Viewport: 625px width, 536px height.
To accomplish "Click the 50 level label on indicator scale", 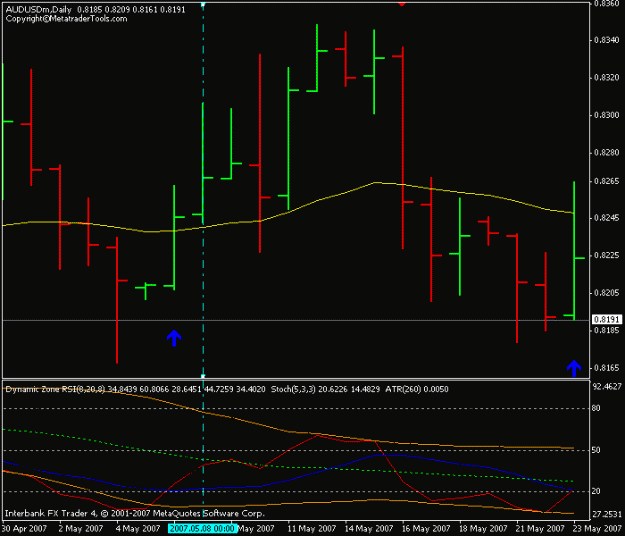I will 596,450.
